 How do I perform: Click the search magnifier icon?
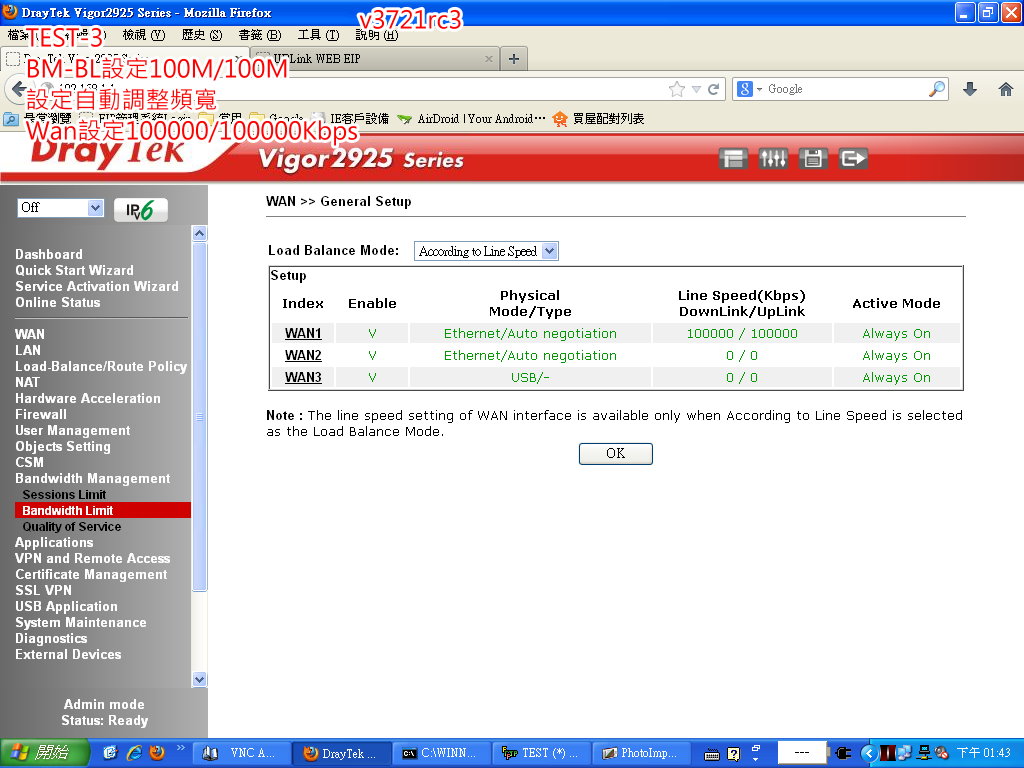937,89
